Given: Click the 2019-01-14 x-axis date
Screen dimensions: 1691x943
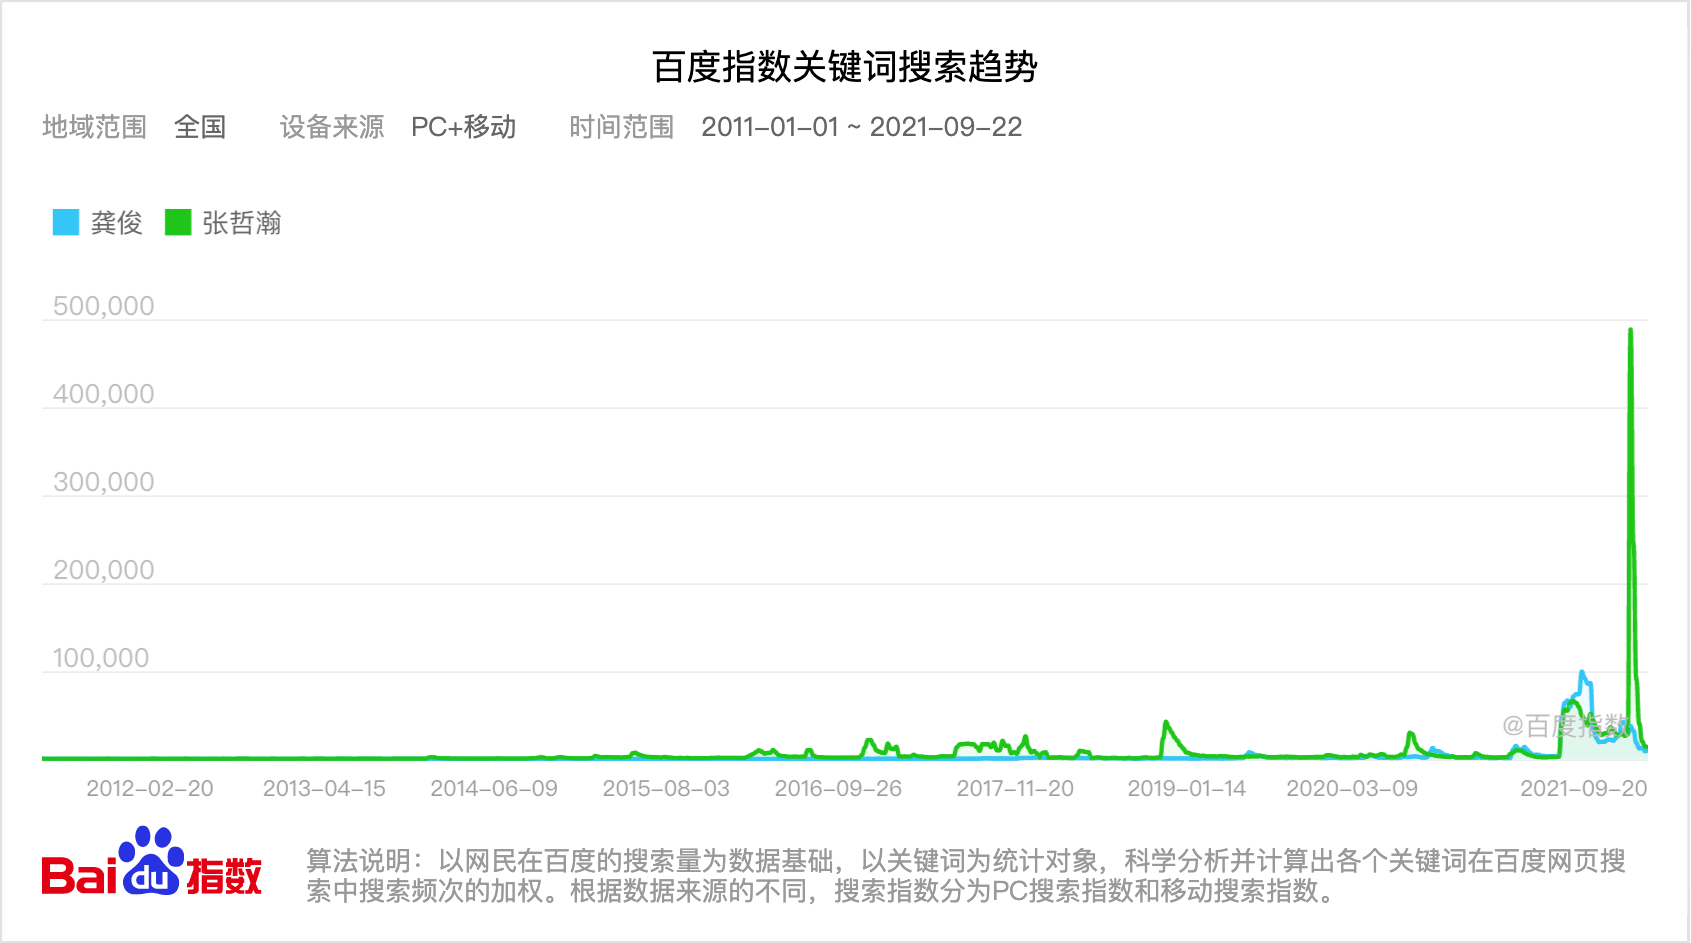Looking at the screenshot, I should pos(1187,788).
